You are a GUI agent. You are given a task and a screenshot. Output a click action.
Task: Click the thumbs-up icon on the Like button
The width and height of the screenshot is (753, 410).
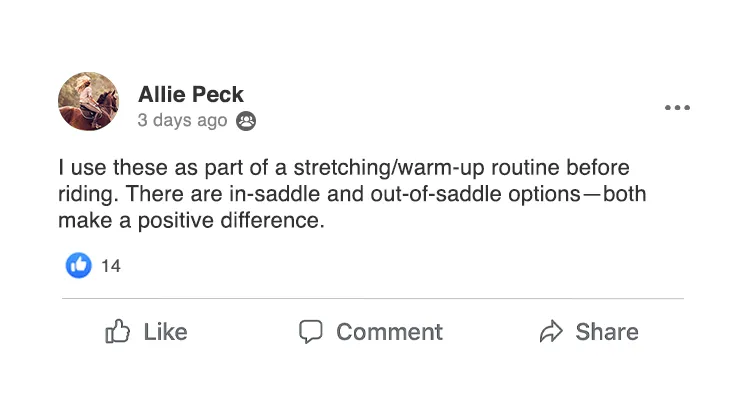tap(118, 331)
